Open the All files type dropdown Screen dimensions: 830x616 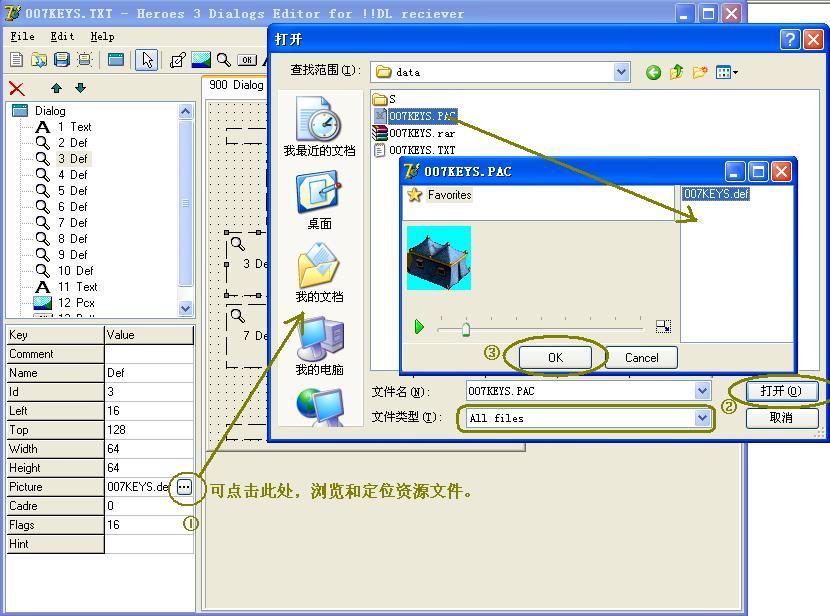pos(702,418)
